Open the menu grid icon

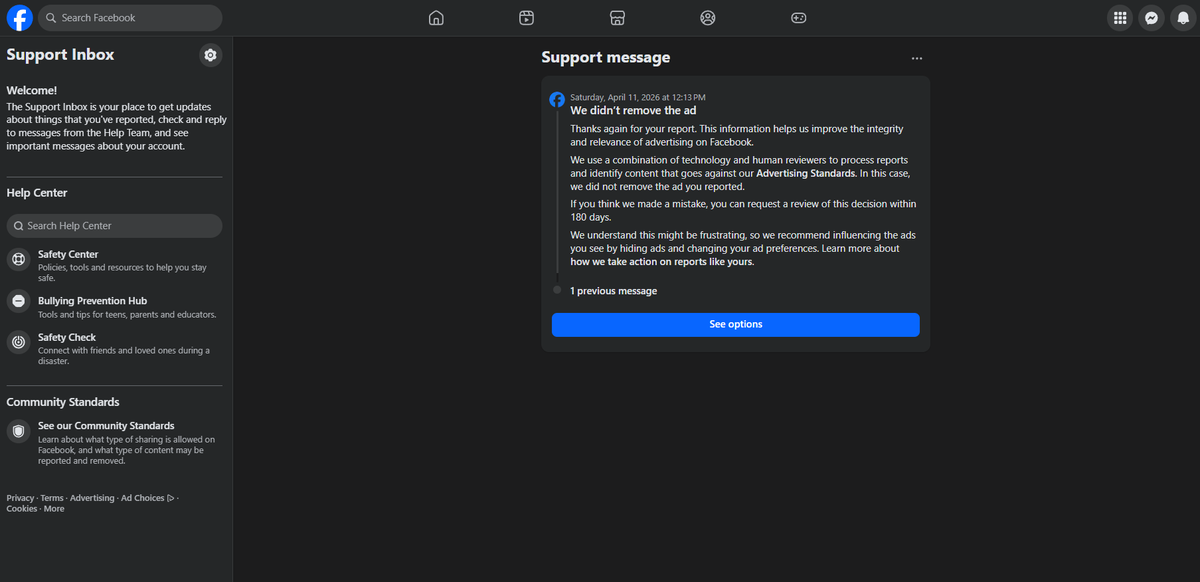click(x=1120, y=18)
